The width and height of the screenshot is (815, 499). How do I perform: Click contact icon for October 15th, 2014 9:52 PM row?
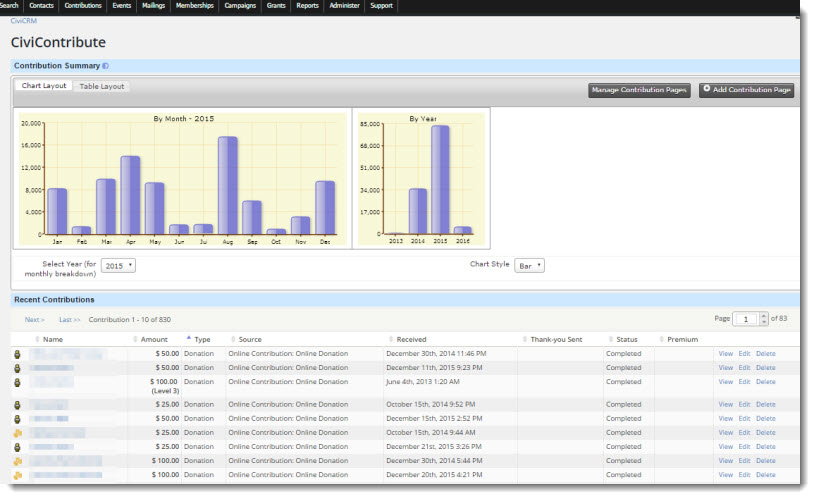click(x=17, y=405)
